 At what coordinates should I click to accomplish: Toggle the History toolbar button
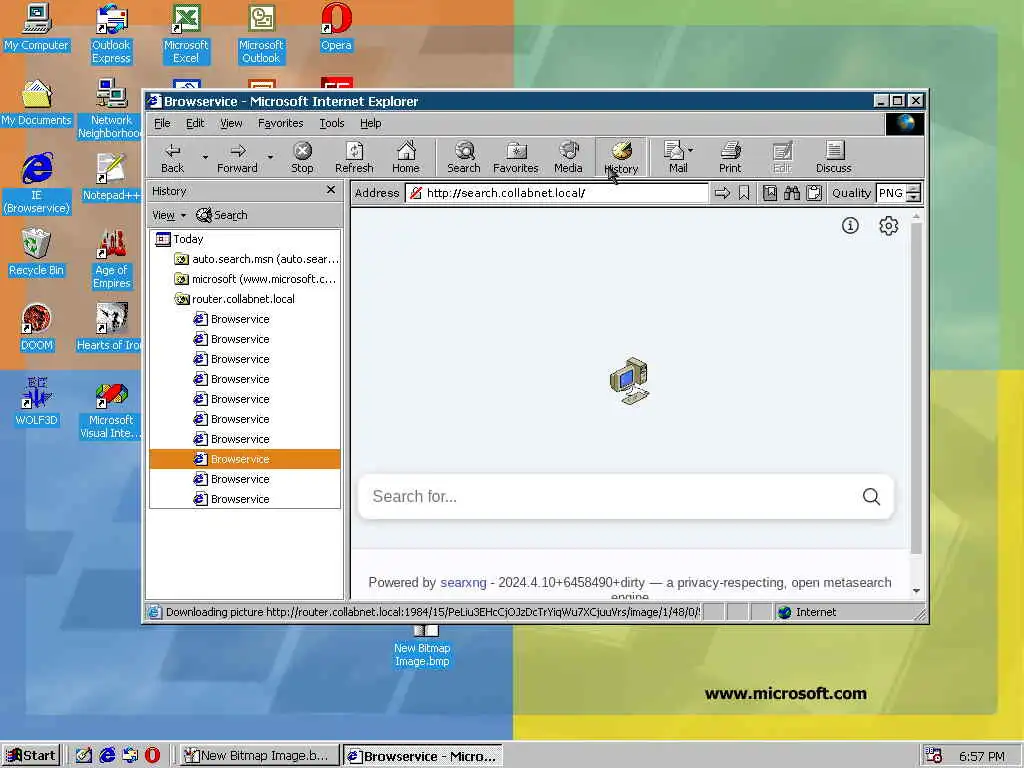pos(621,157)
